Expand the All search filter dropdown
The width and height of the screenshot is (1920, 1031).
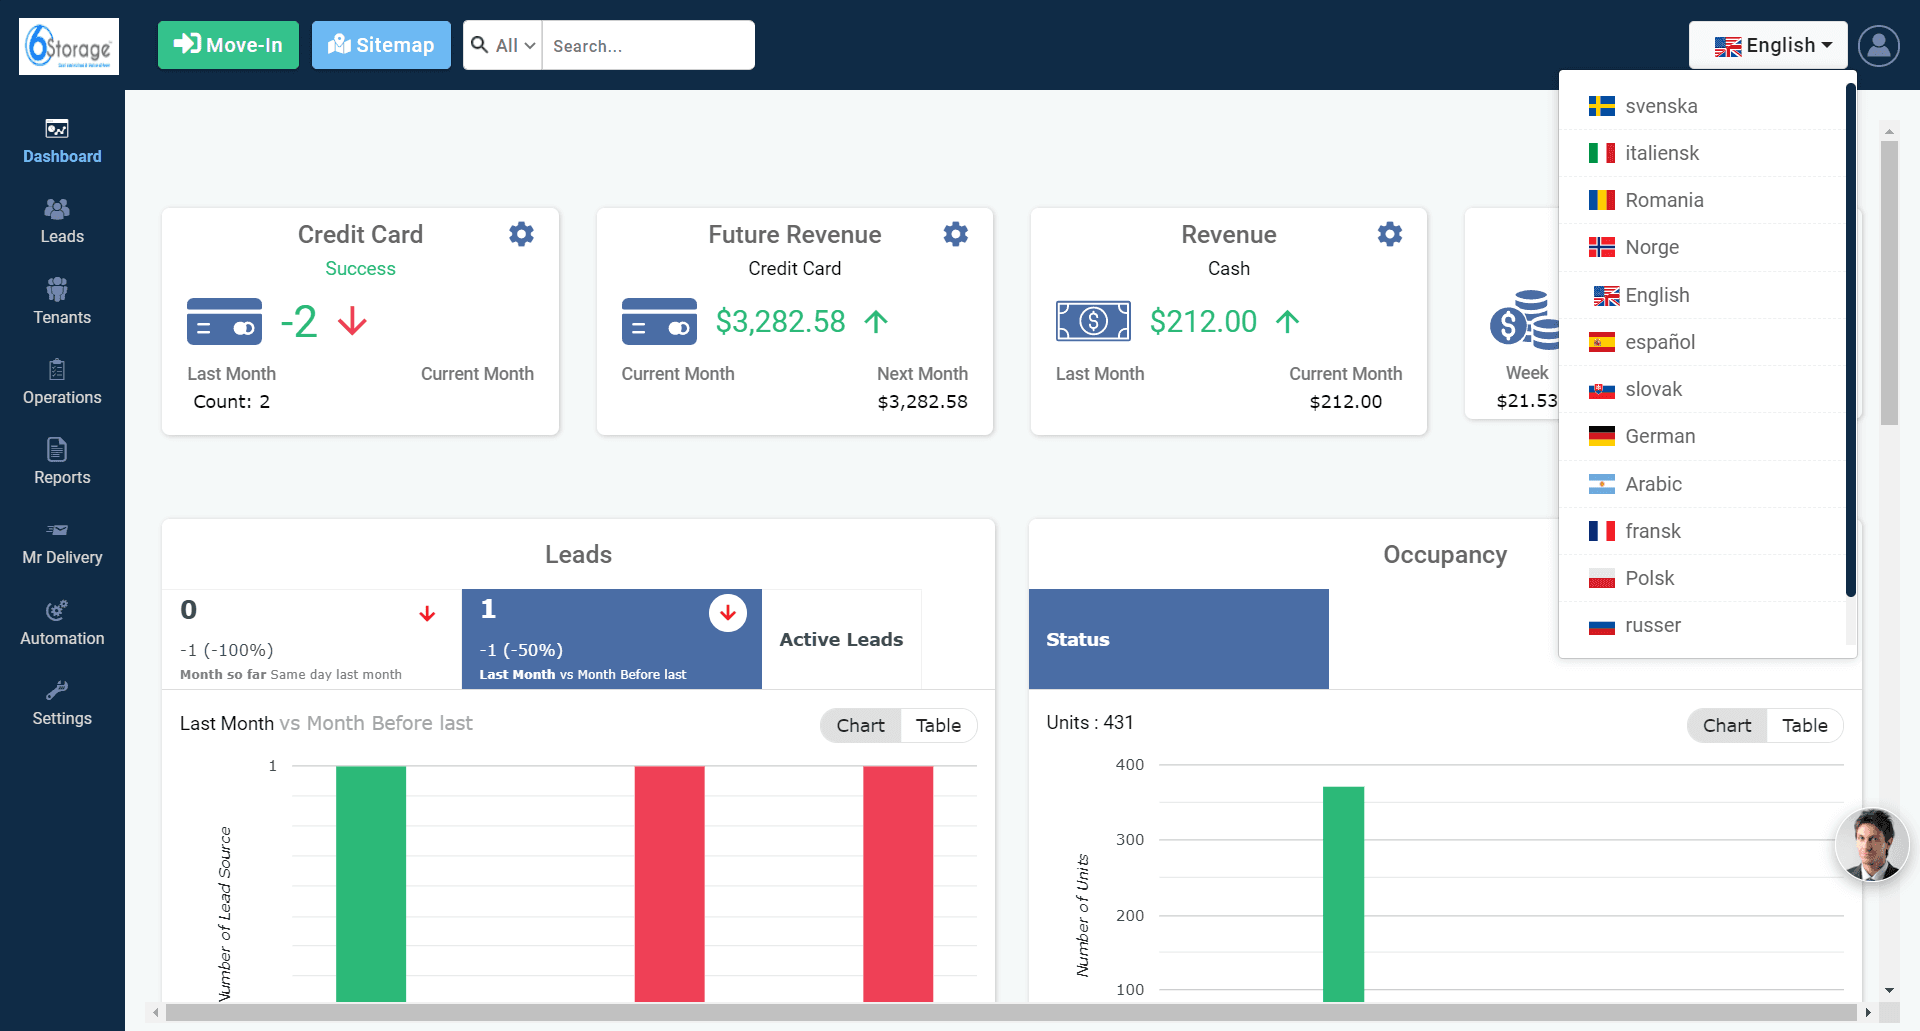[504, 46]
